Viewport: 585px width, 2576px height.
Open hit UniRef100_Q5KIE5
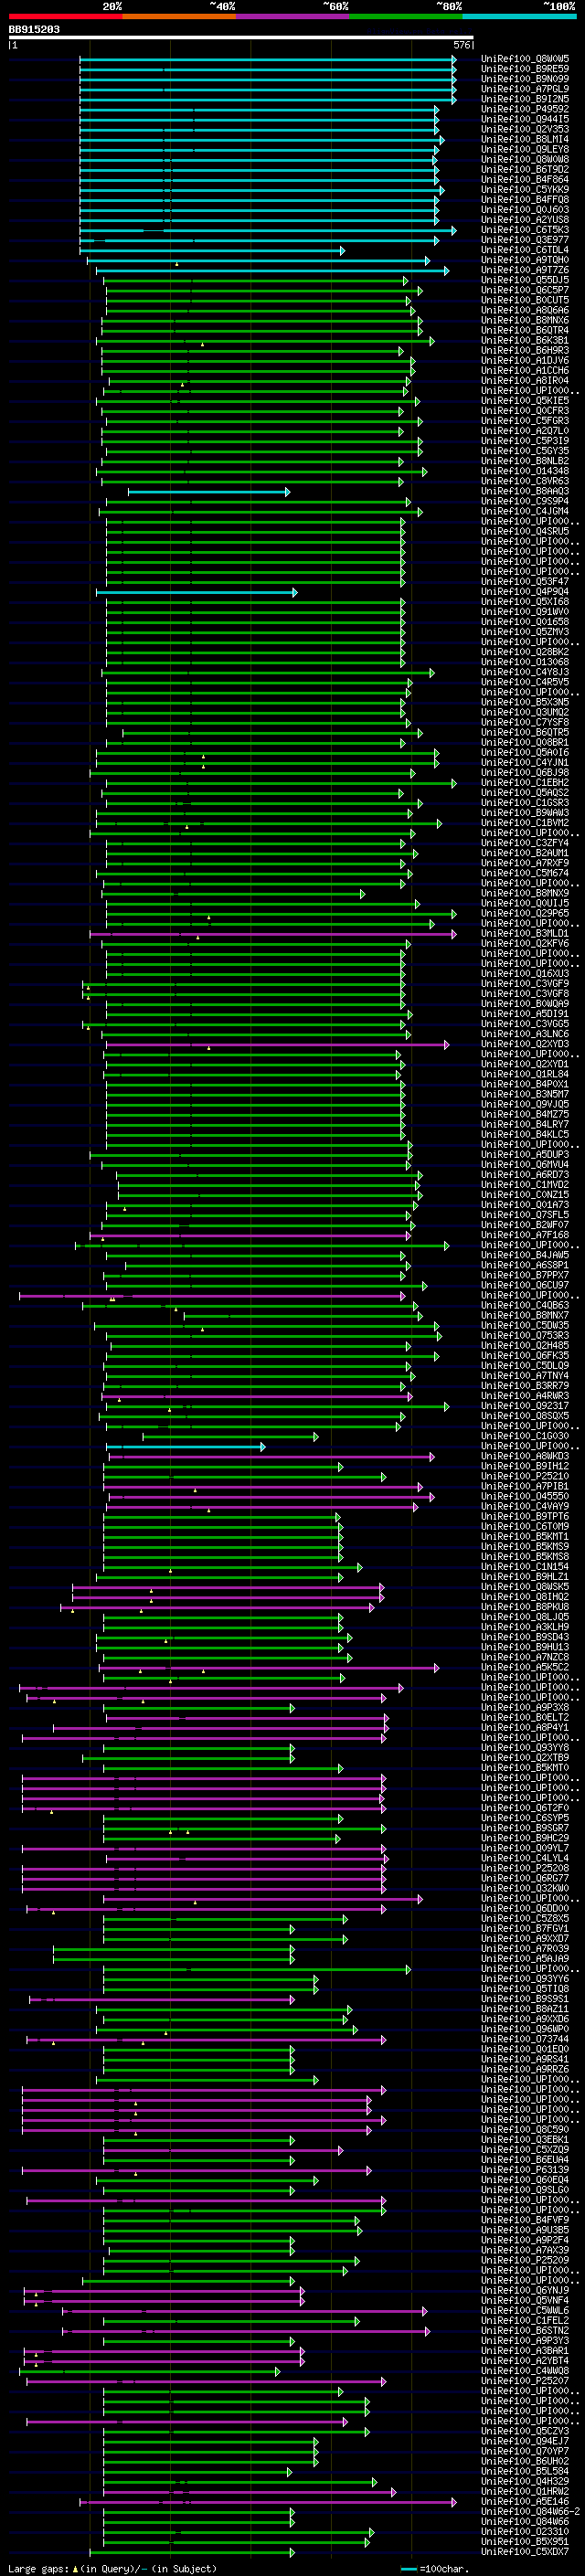(525, 401)
